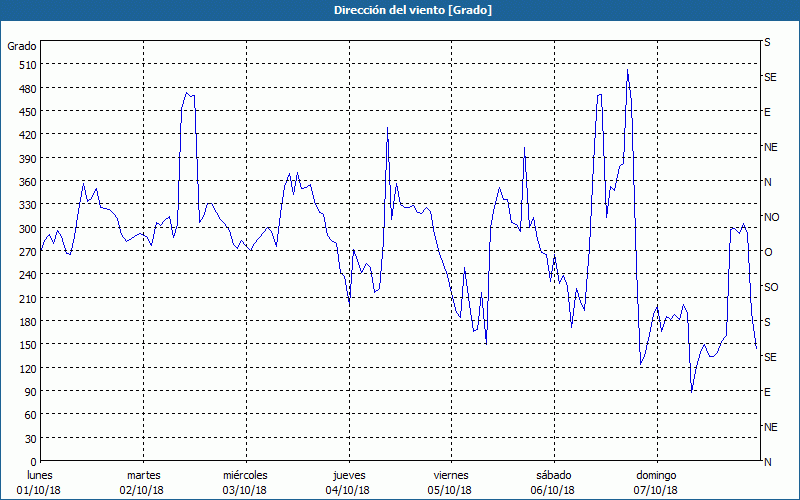Viewport: 800px width, 500px height.
Task: Select the 300 degree axis label
Action: [28, 229]
